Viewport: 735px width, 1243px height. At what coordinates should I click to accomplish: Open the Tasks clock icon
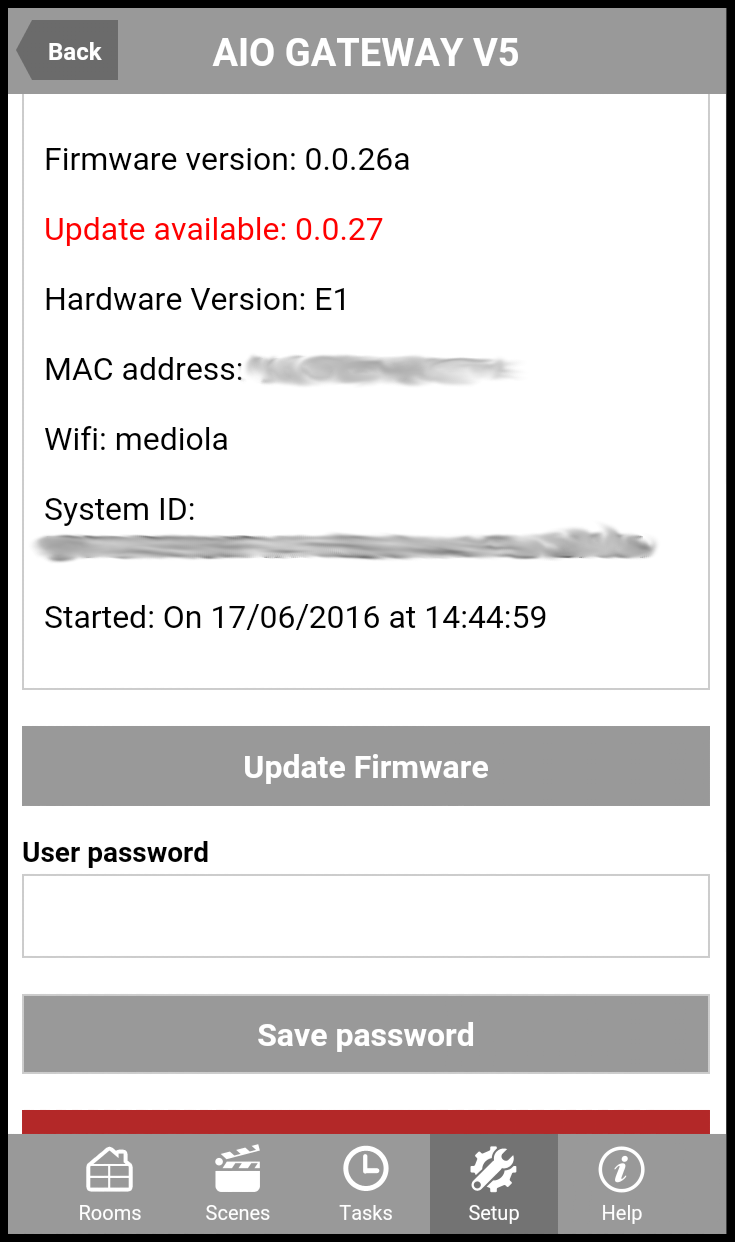[x=365, y=1169]
